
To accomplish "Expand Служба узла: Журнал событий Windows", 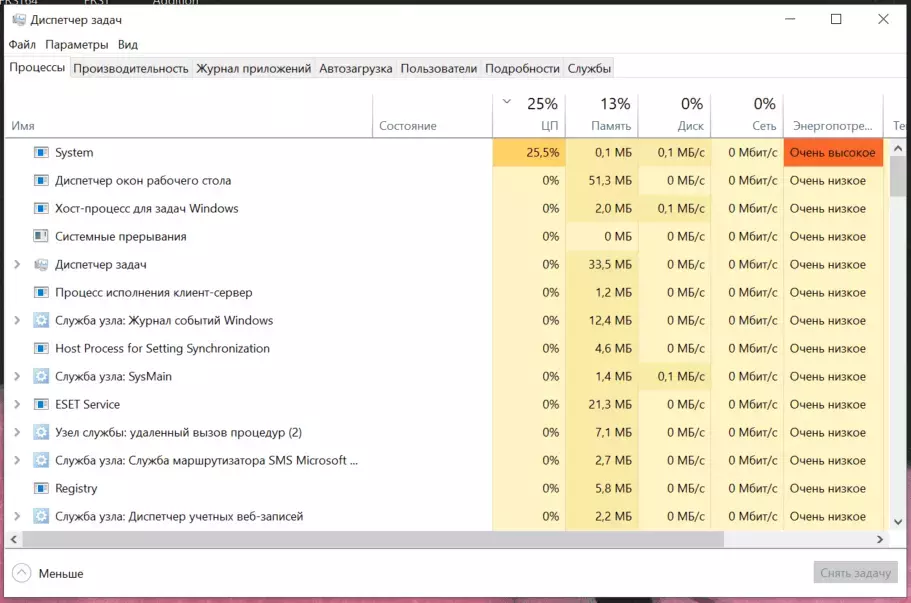I will tap(17, 320).
